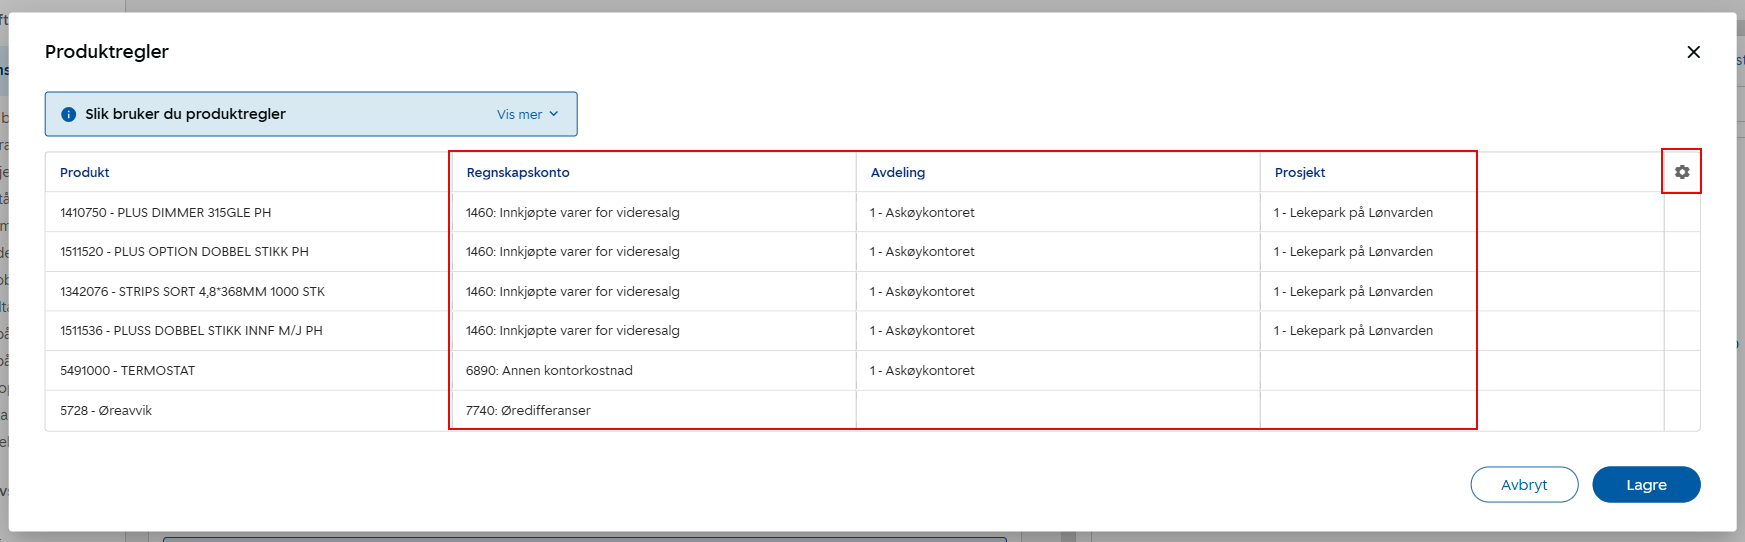This screenshot has height=542, width=1745.
Task: Expand 'Vis mer' help section
Action: click(x=527, y=115)
